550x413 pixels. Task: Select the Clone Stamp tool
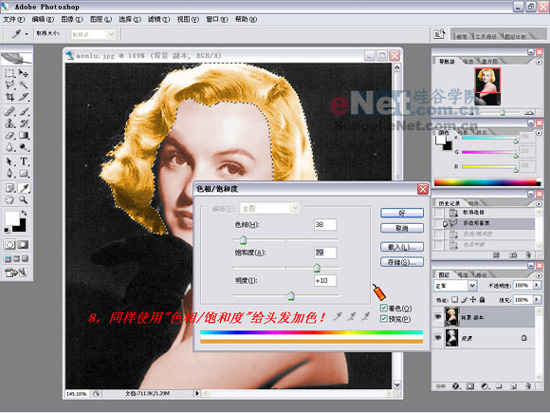click(10, 123)
